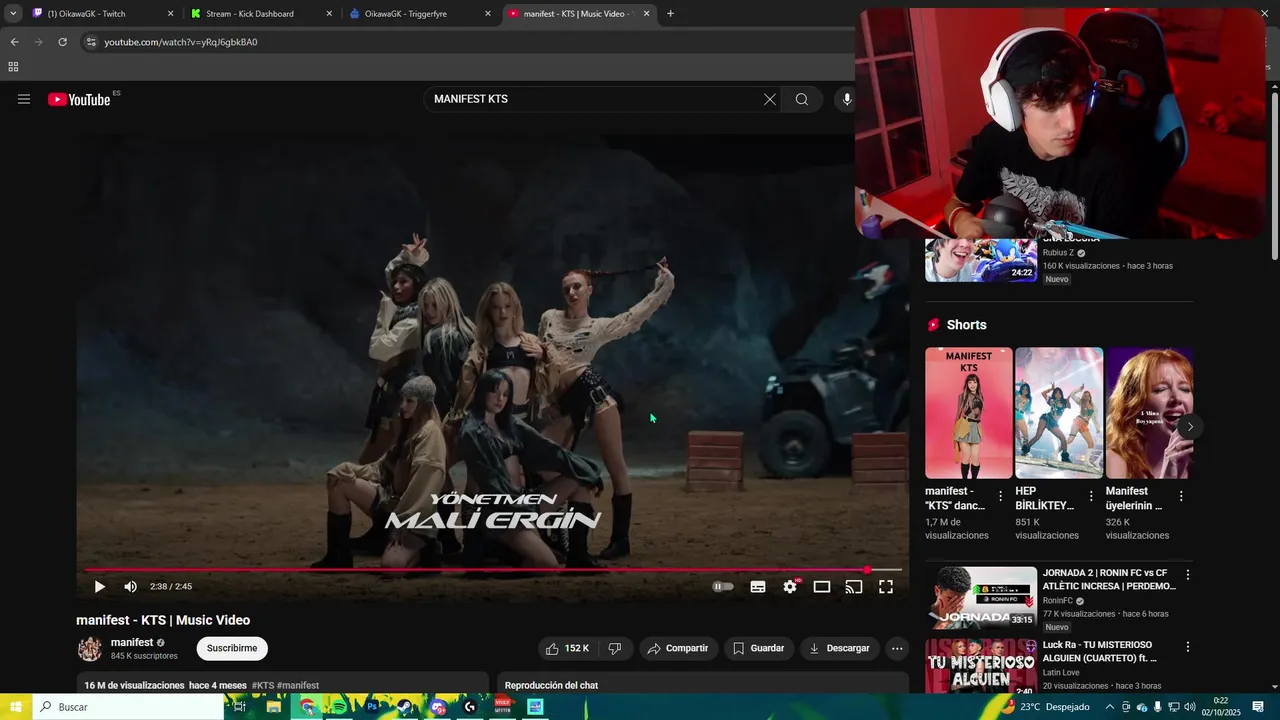The image size is (1280, 720).
Task: Open the manifest KTS dance Short
Action: click(x=969, y=413)
